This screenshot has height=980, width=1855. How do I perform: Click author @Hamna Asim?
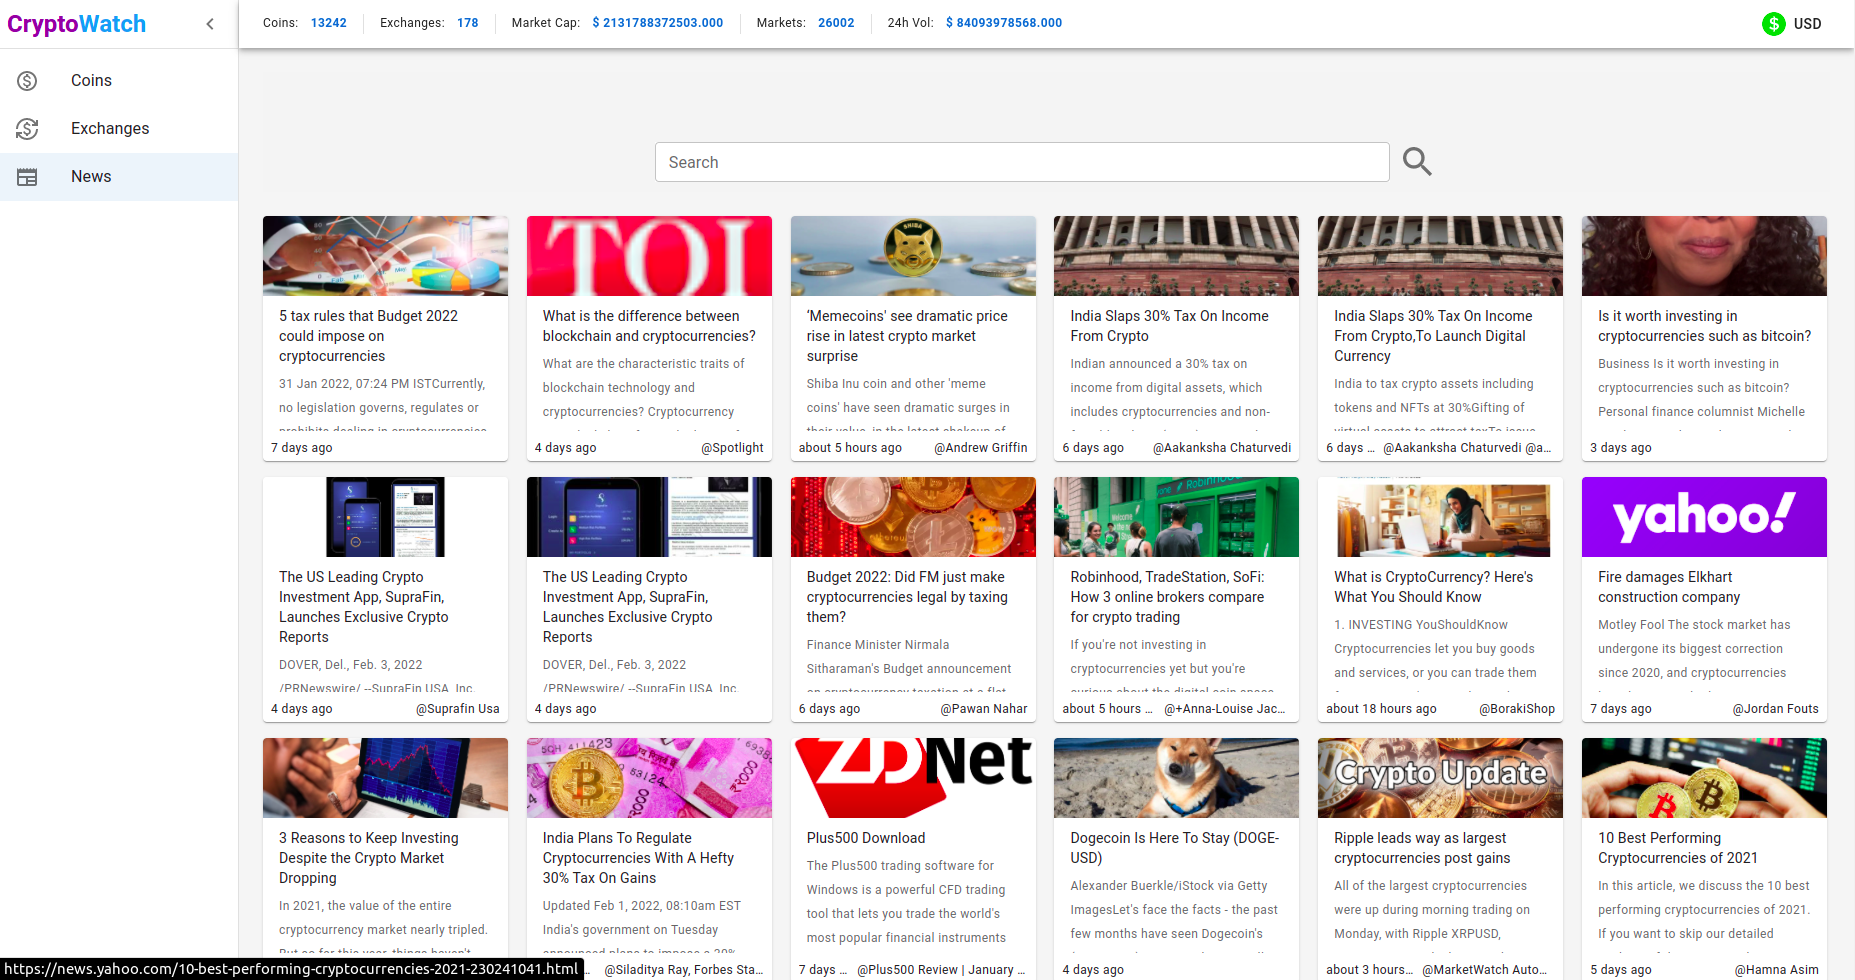pyautogui.click(x=1776, y=970)
